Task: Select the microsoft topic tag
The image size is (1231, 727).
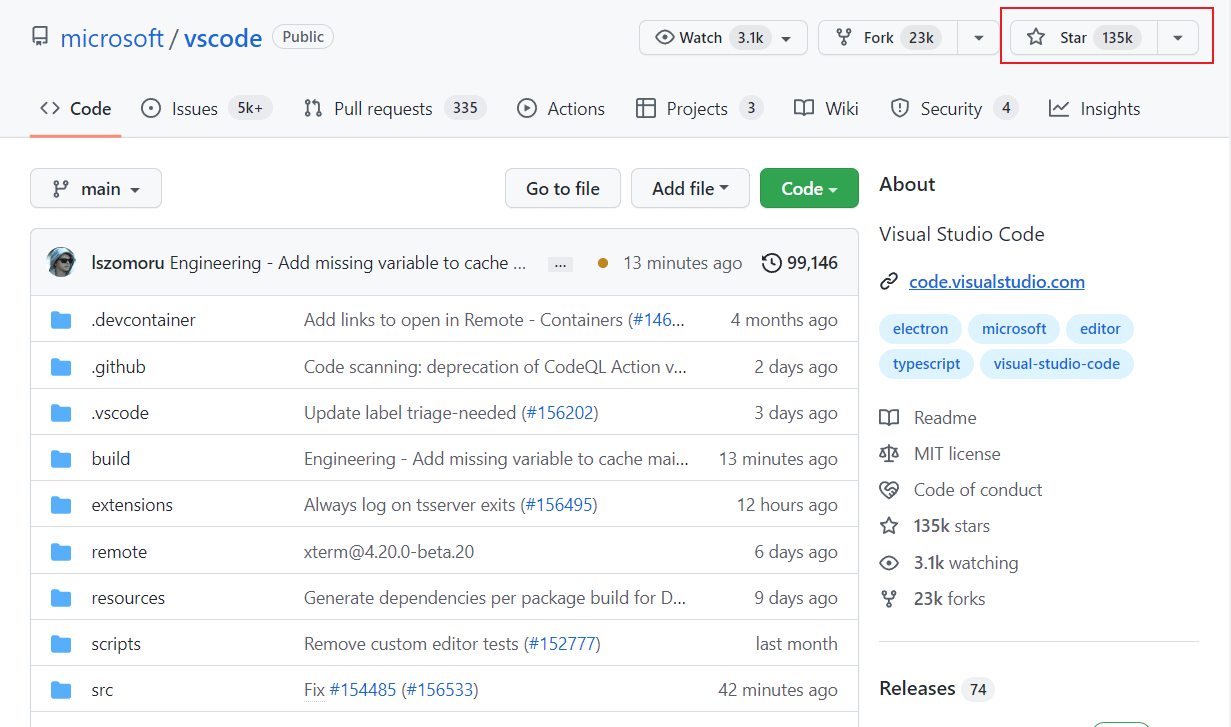Action: pyautogui.click(x=1014, y=329)
